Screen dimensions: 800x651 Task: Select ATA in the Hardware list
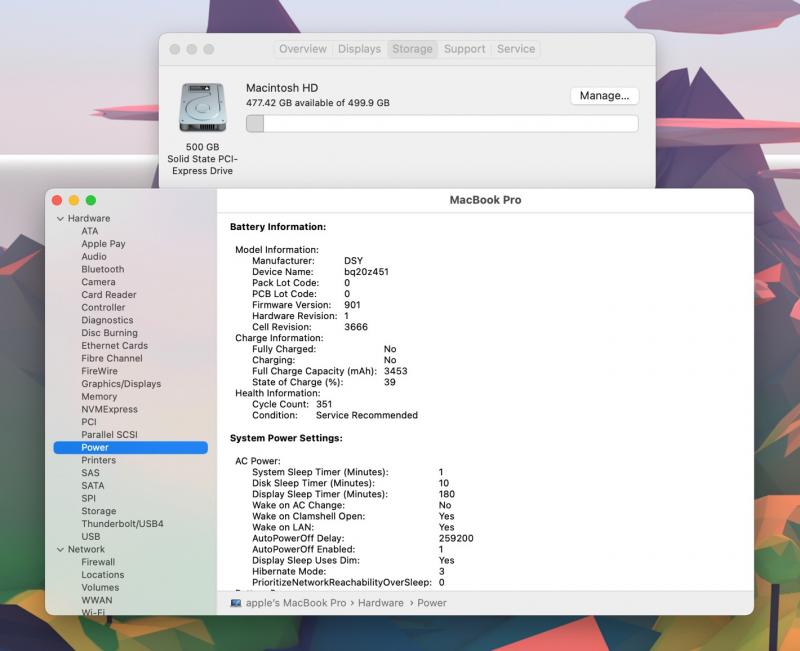(x=90, y=231)
